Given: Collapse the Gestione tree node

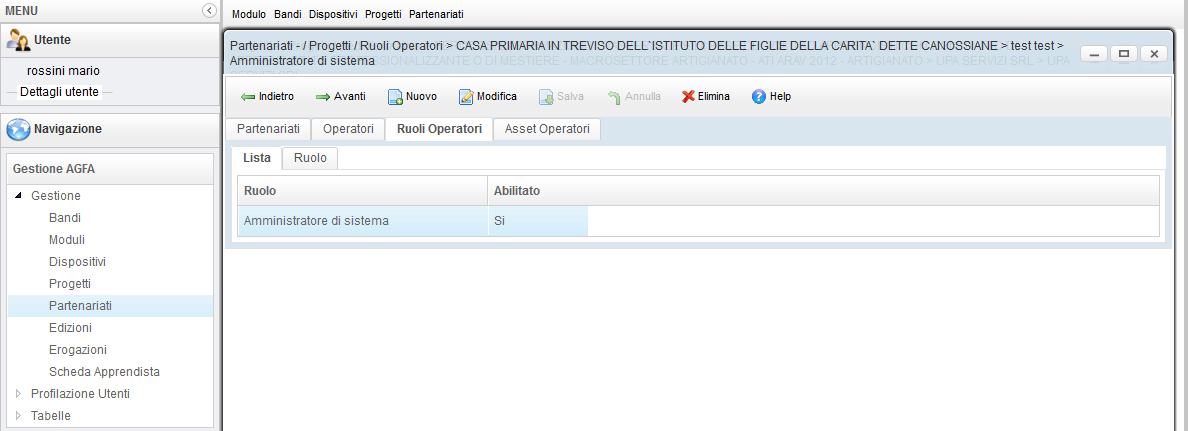Looking at the screenshot, I should click(x=19, y=196).
